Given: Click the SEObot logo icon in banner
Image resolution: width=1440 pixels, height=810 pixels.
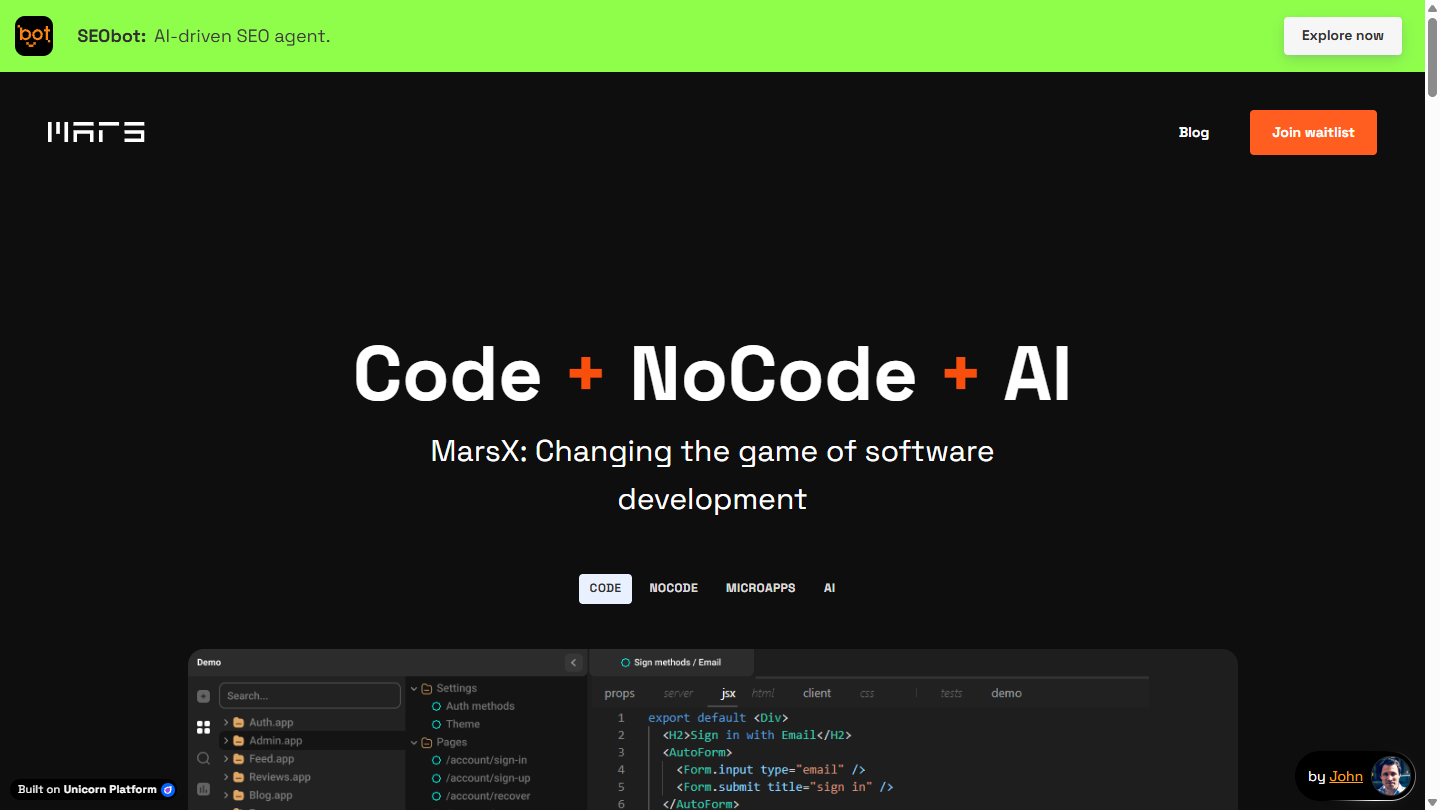Looking at the screenshot, I should [x=34, y=36].
